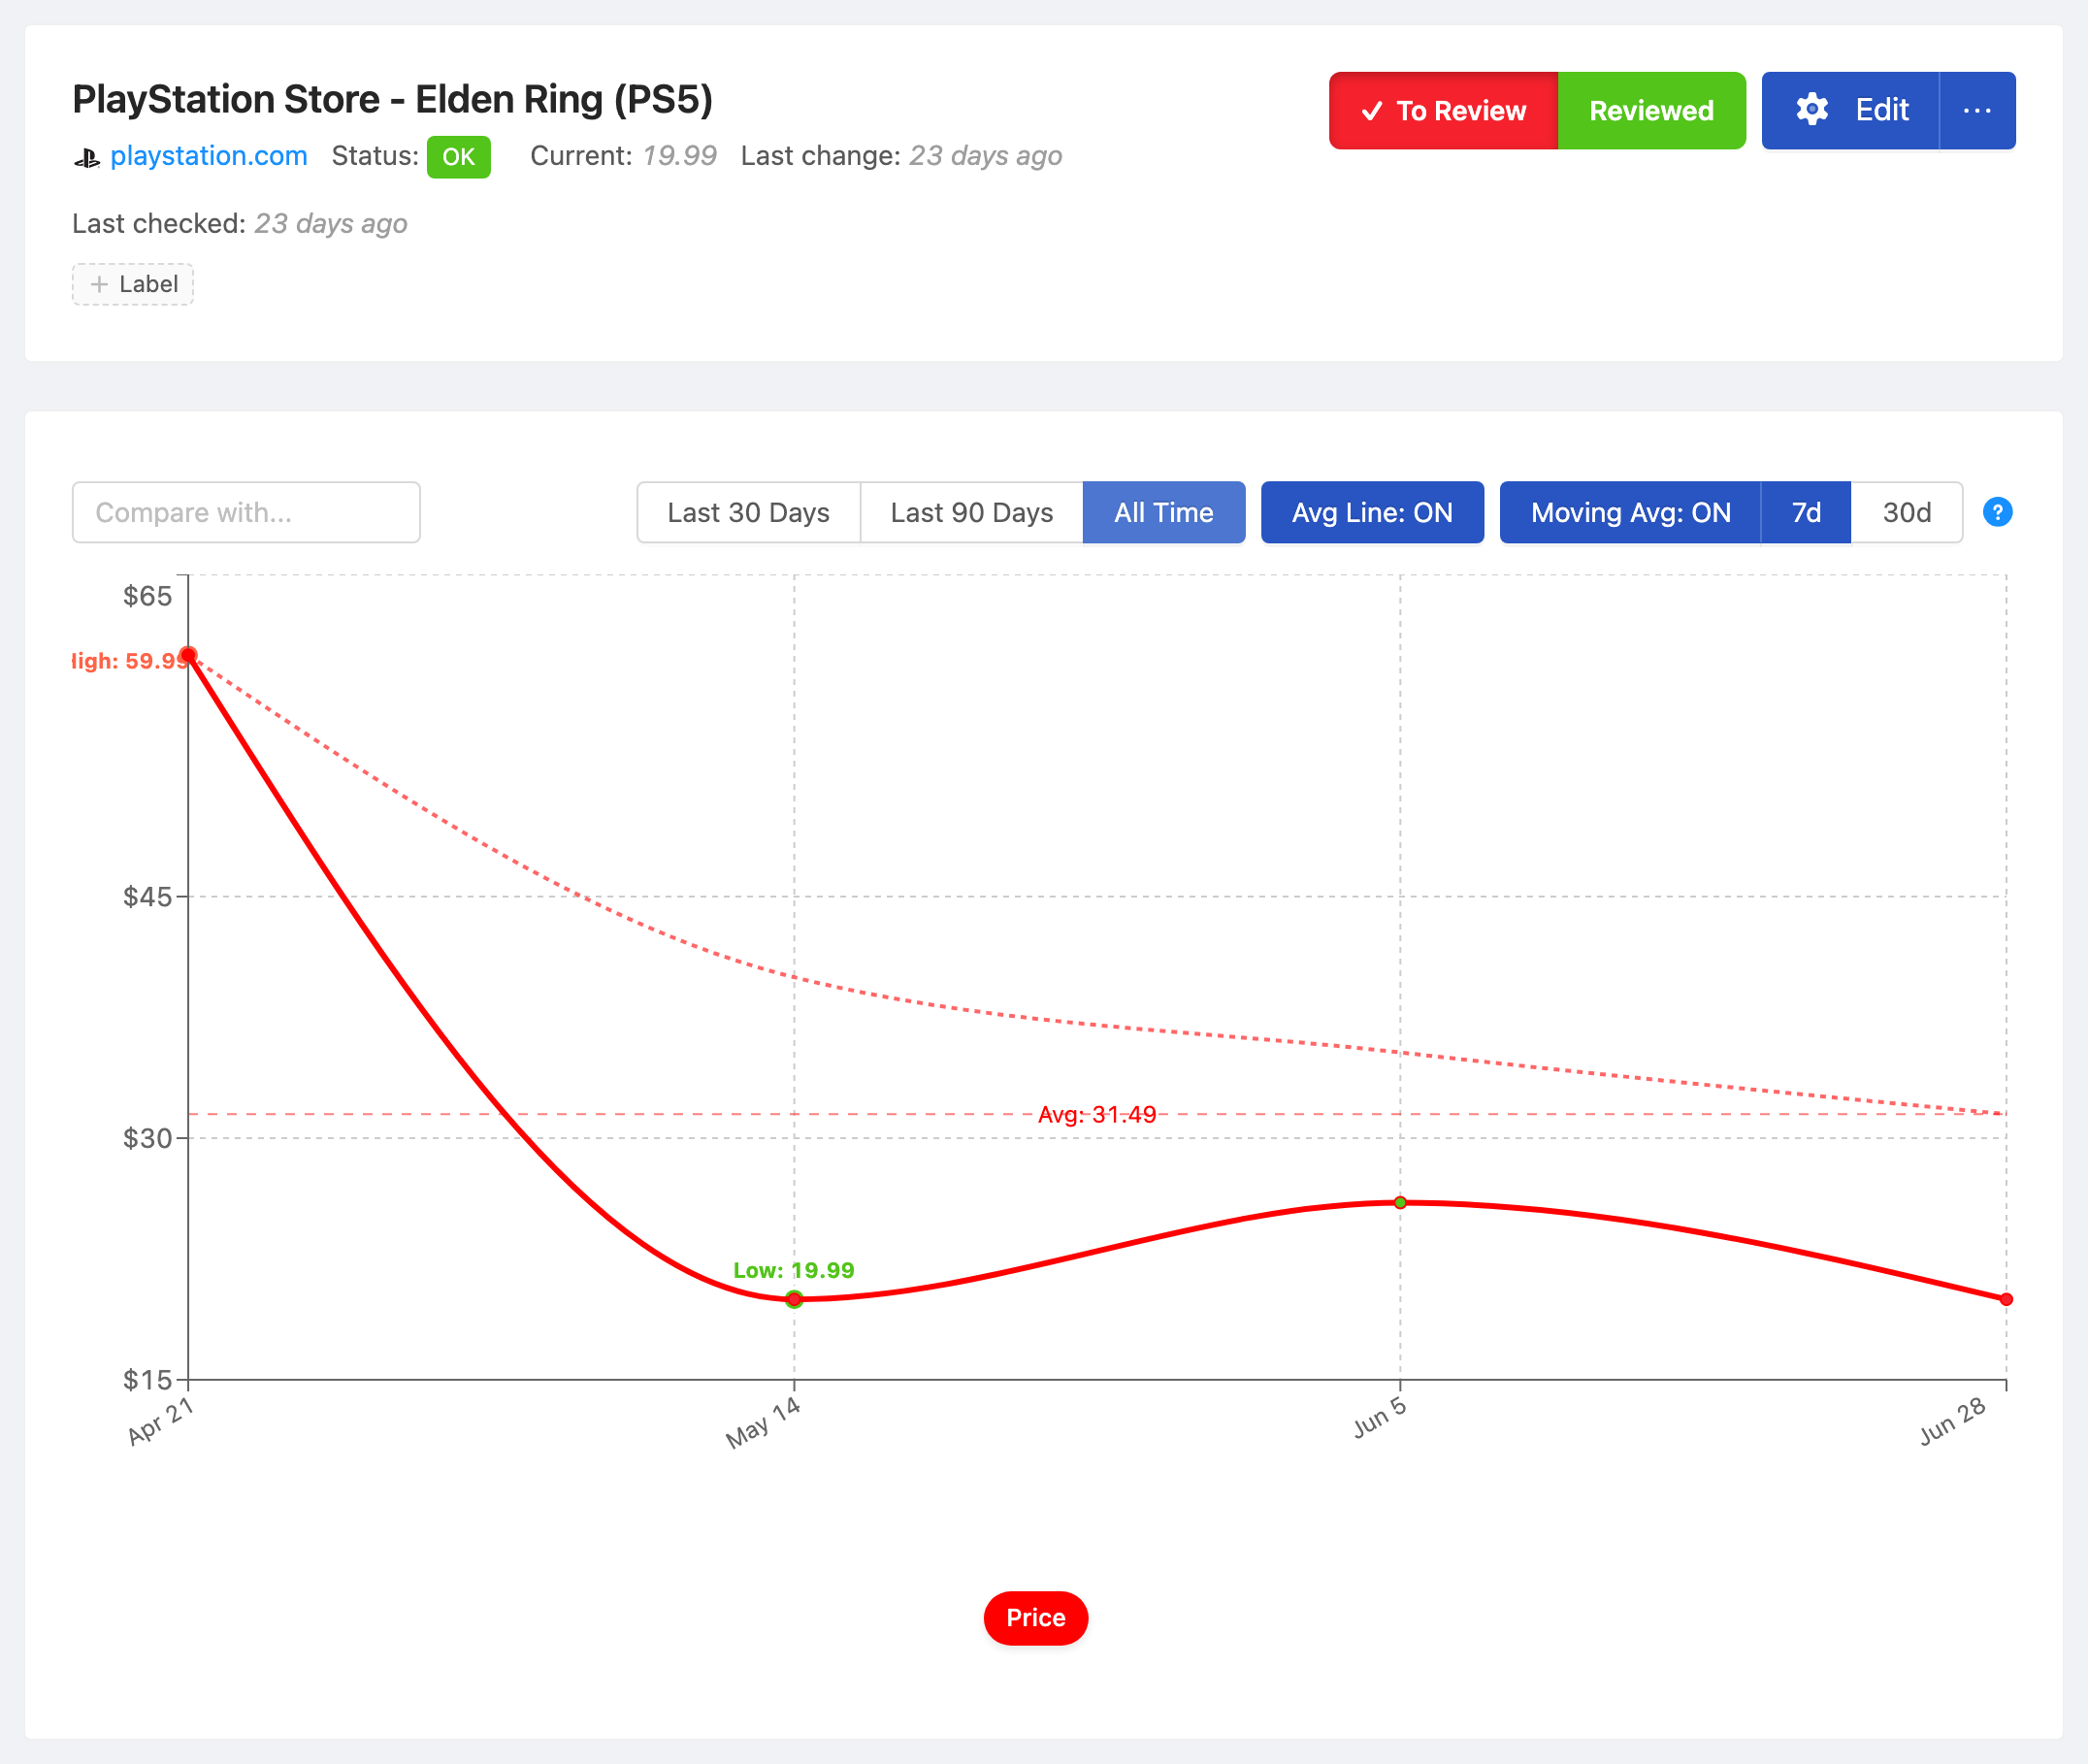Click the Low: 19.99 chart label
Image resolution: width=2088 pixels, height=1764 pixels.
794,1270
